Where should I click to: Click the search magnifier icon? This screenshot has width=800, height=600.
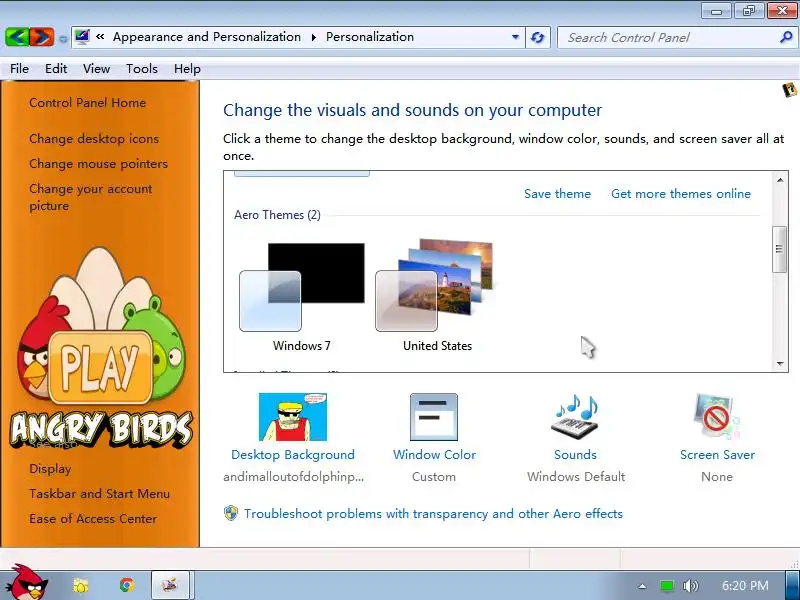[786, 37]
